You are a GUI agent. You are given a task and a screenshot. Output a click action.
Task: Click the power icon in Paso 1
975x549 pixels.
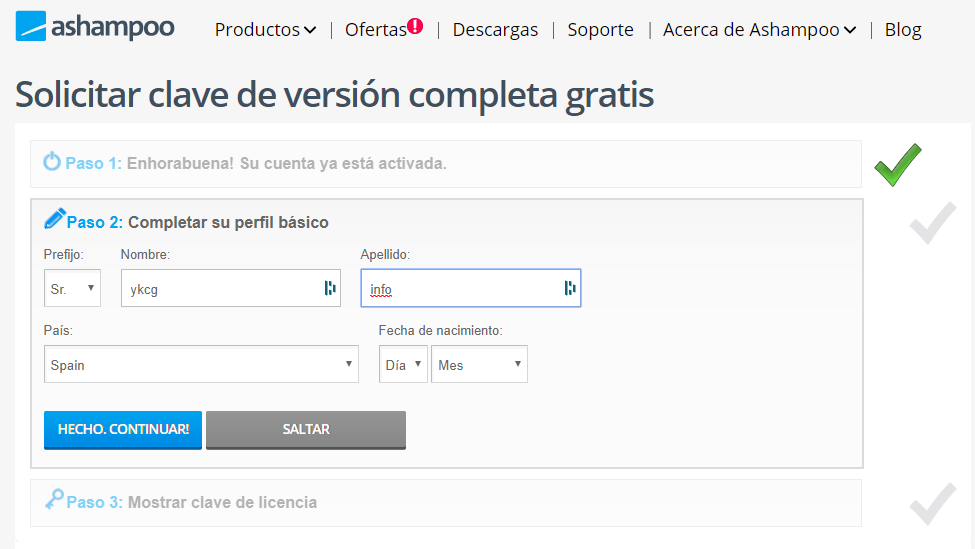52,162
